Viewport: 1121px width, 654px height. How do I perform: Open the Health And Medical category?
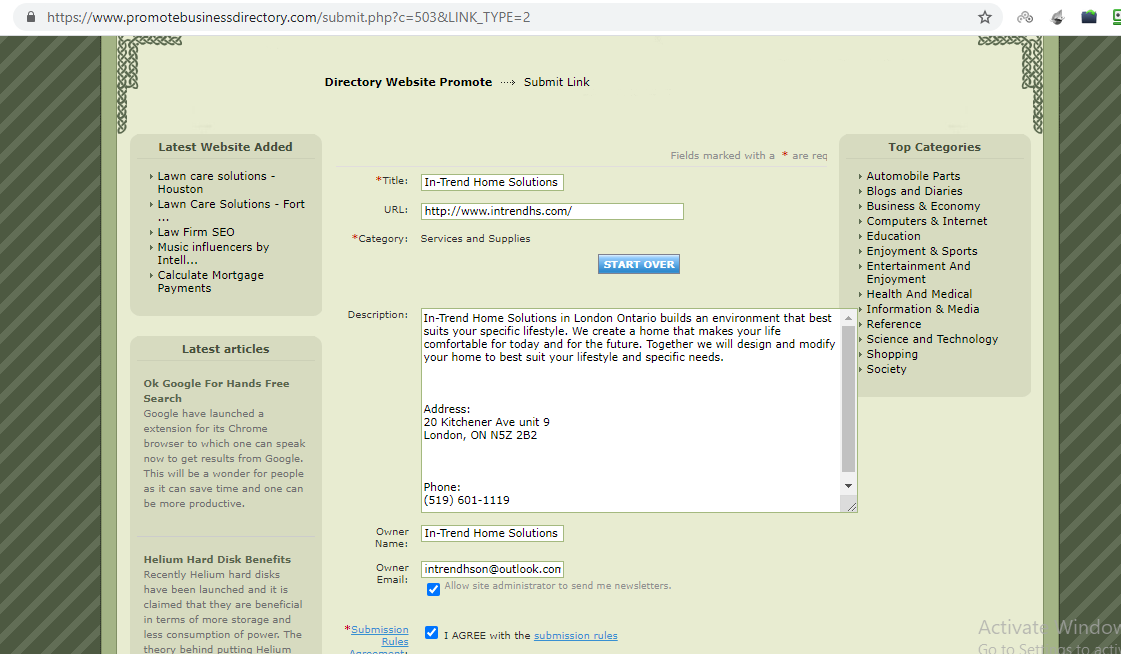(x=919, y=294)
